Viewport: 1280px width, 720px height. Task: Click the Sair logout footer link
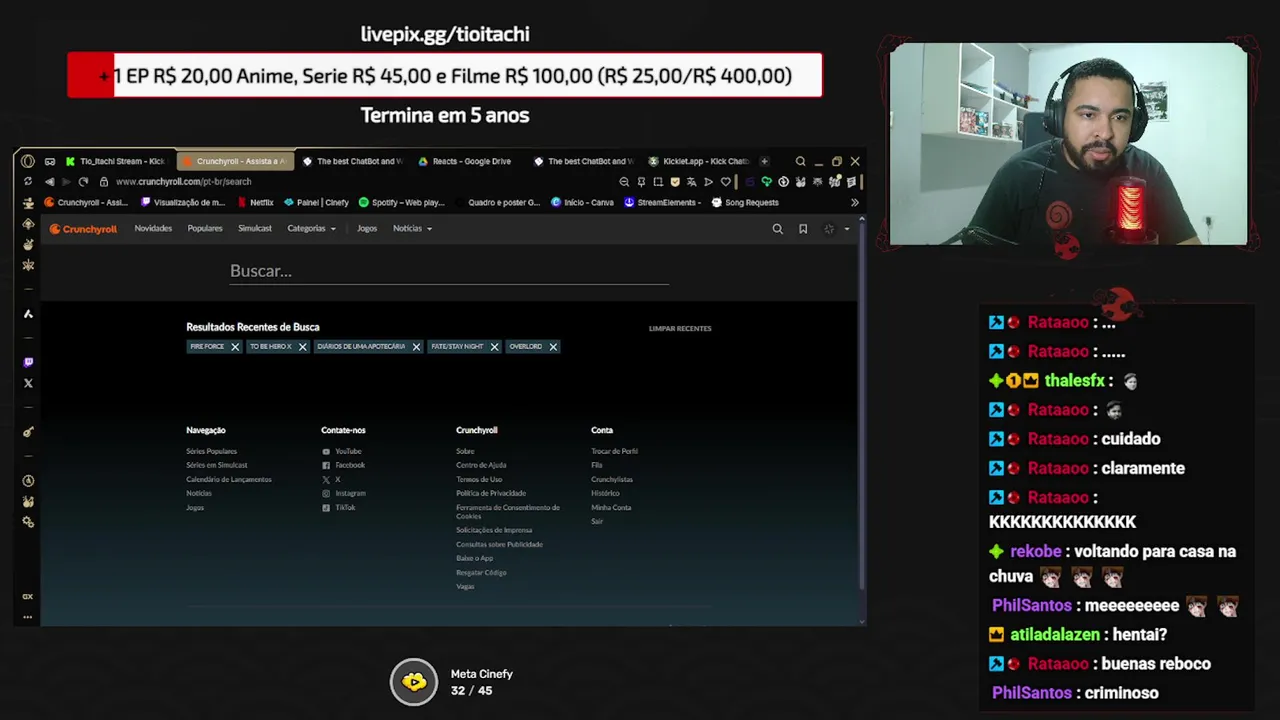pyautogui.click(x=597, y=521)
